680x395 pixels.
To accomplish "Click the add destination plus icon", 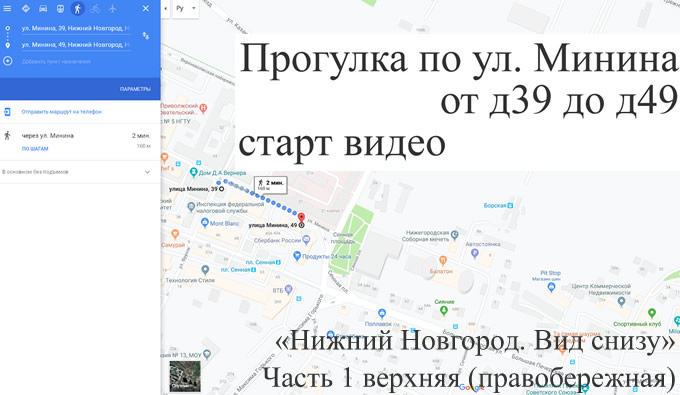I will (7, 61).
